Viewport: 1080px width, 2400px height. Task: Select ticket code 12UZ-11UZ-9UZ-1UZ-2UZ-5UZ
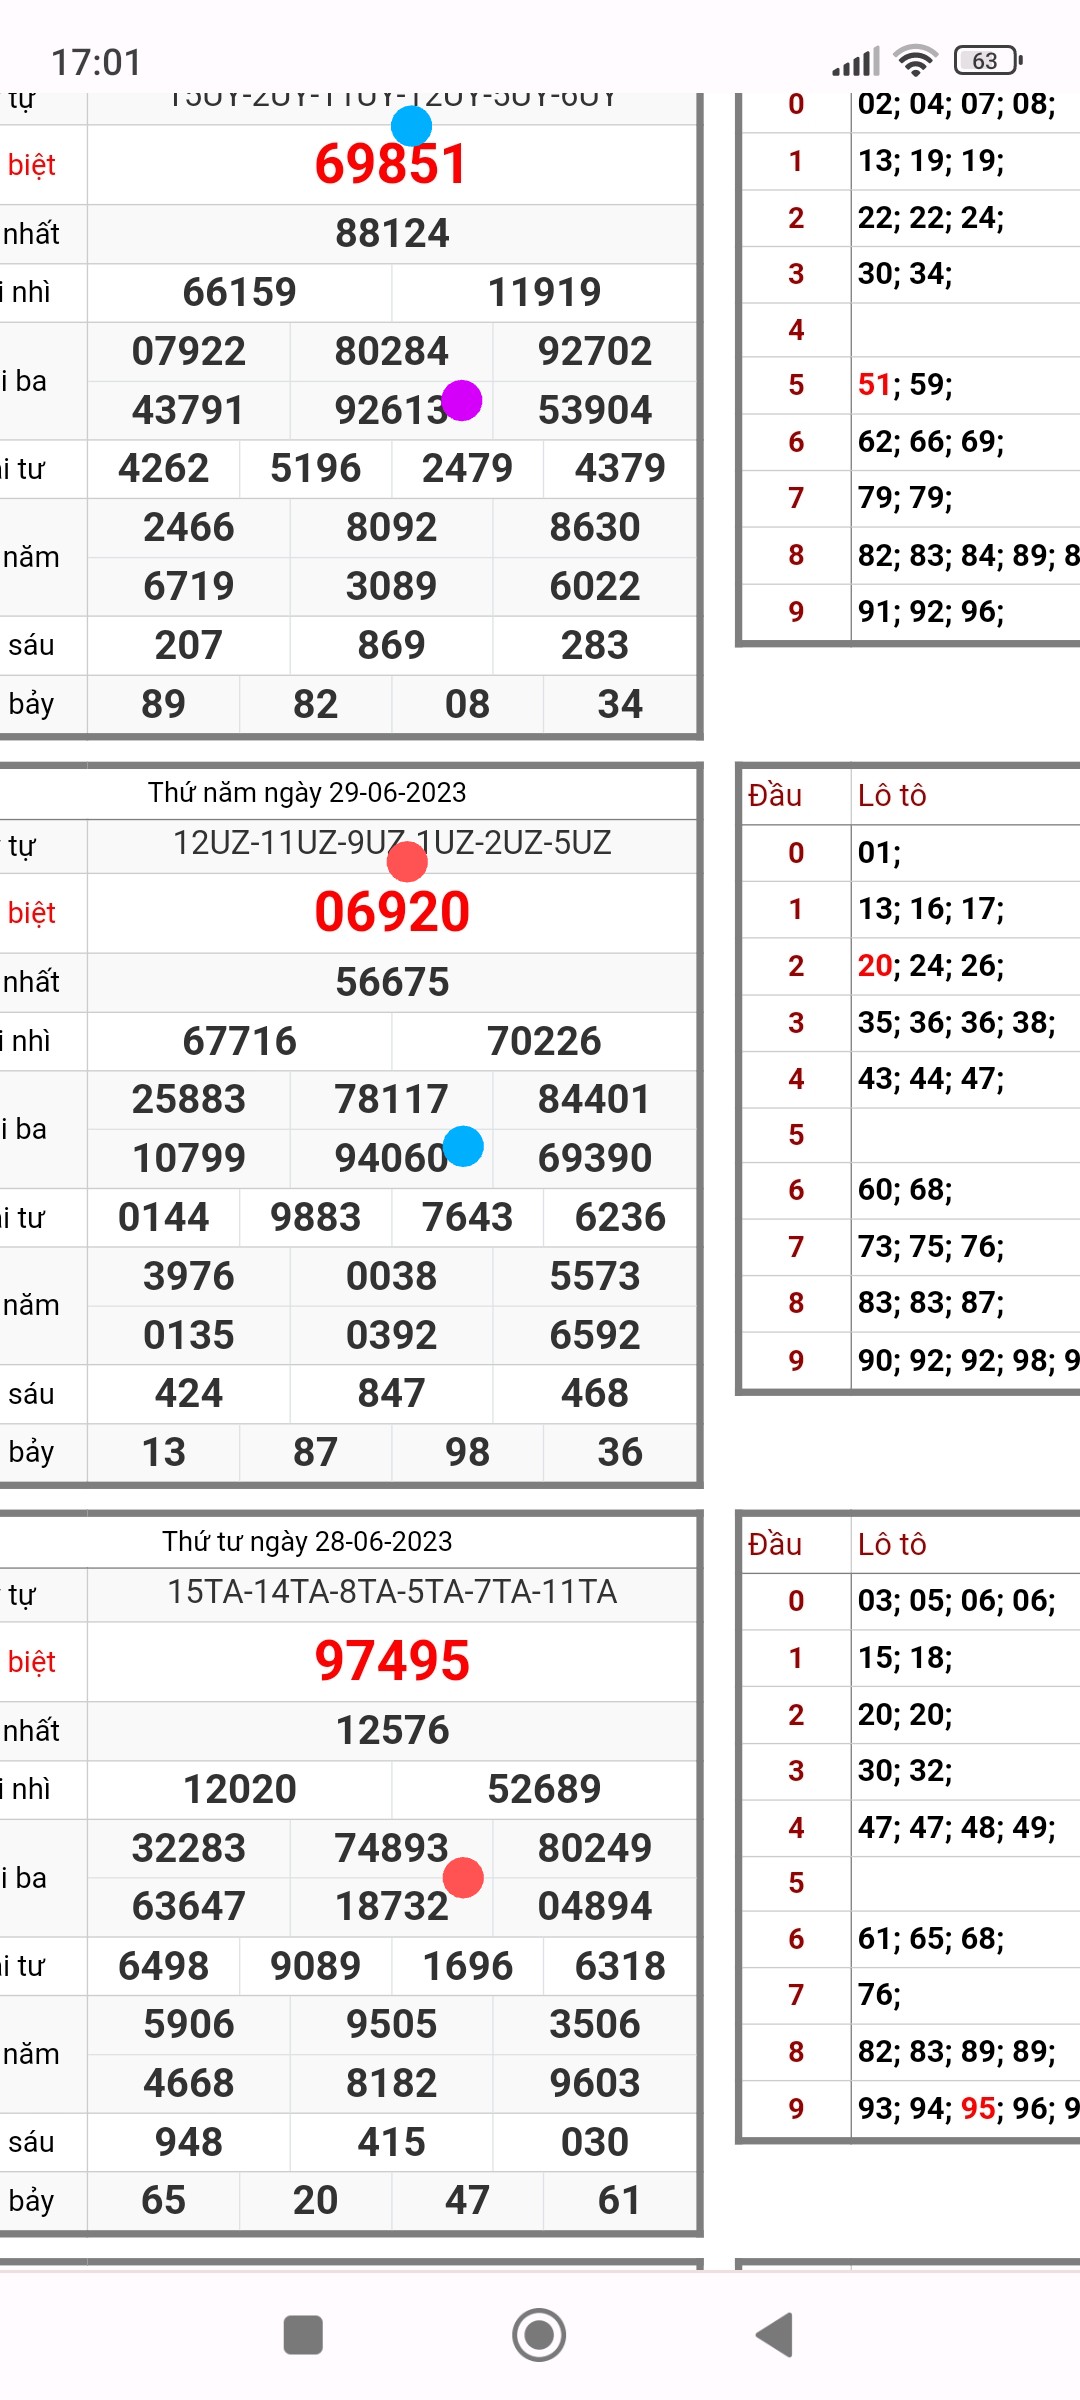[x=392, y=844]
